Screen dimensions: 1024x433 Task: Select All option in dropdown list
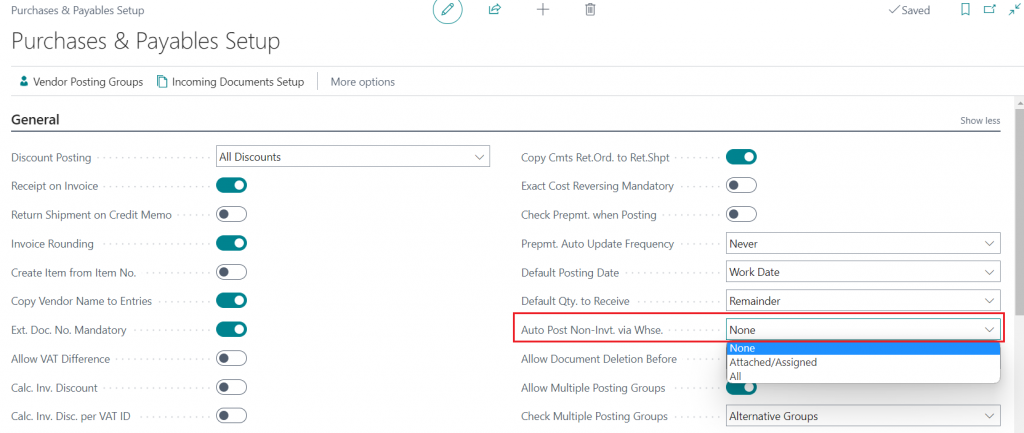coord(863,376)
